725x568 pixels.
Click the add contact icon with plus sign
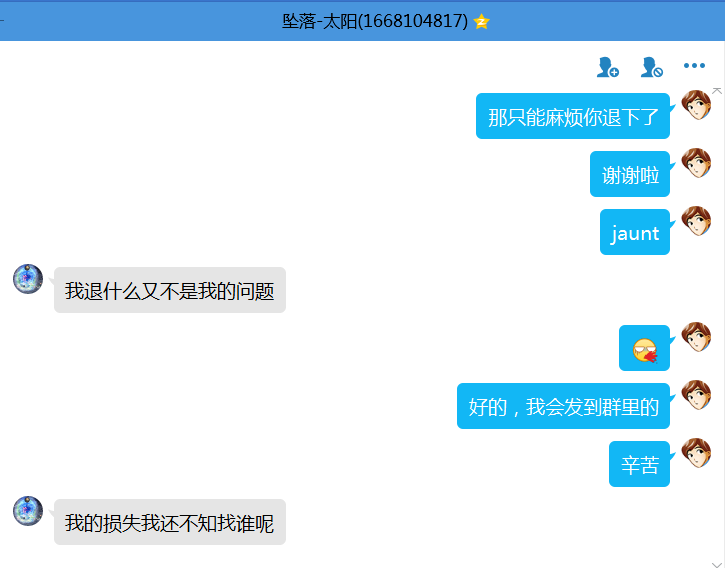click(607, 67)
